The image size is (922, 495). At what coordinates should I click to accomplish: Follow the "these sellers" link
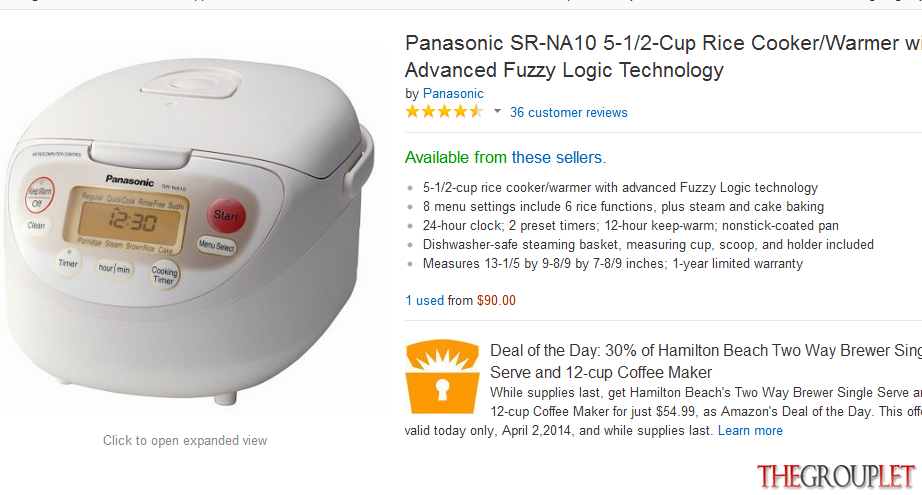556,158
